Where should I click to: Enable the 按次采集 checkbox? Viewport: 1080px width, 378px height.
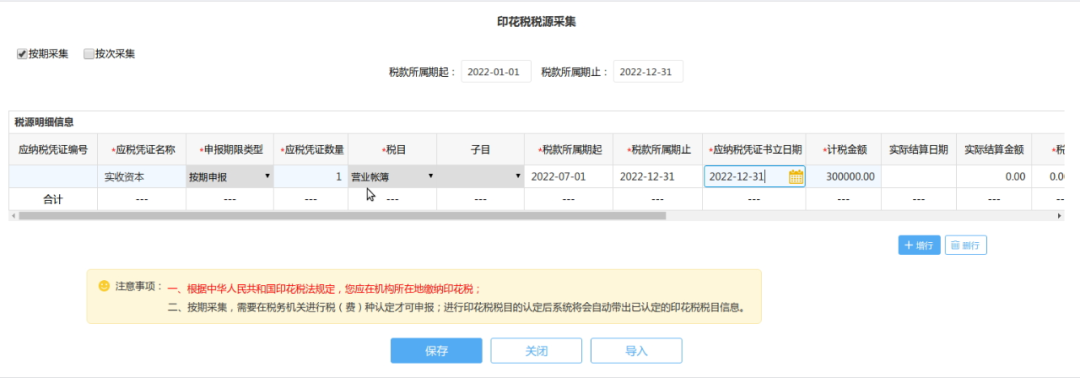tap(88, 54)
